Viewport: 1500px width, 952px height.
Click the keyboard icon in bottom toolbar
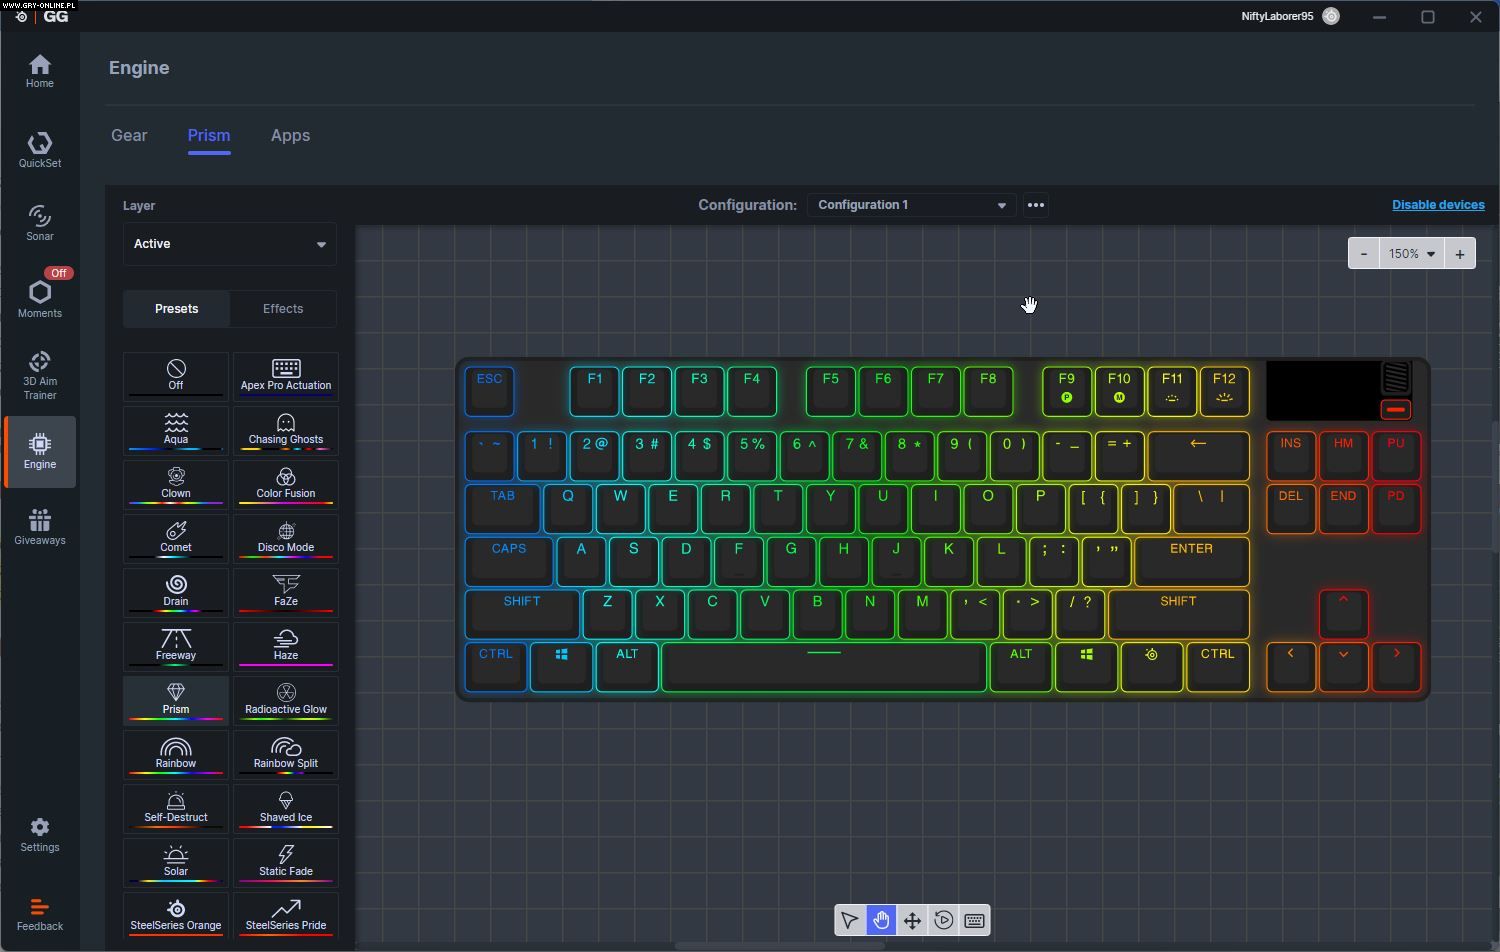974,920
